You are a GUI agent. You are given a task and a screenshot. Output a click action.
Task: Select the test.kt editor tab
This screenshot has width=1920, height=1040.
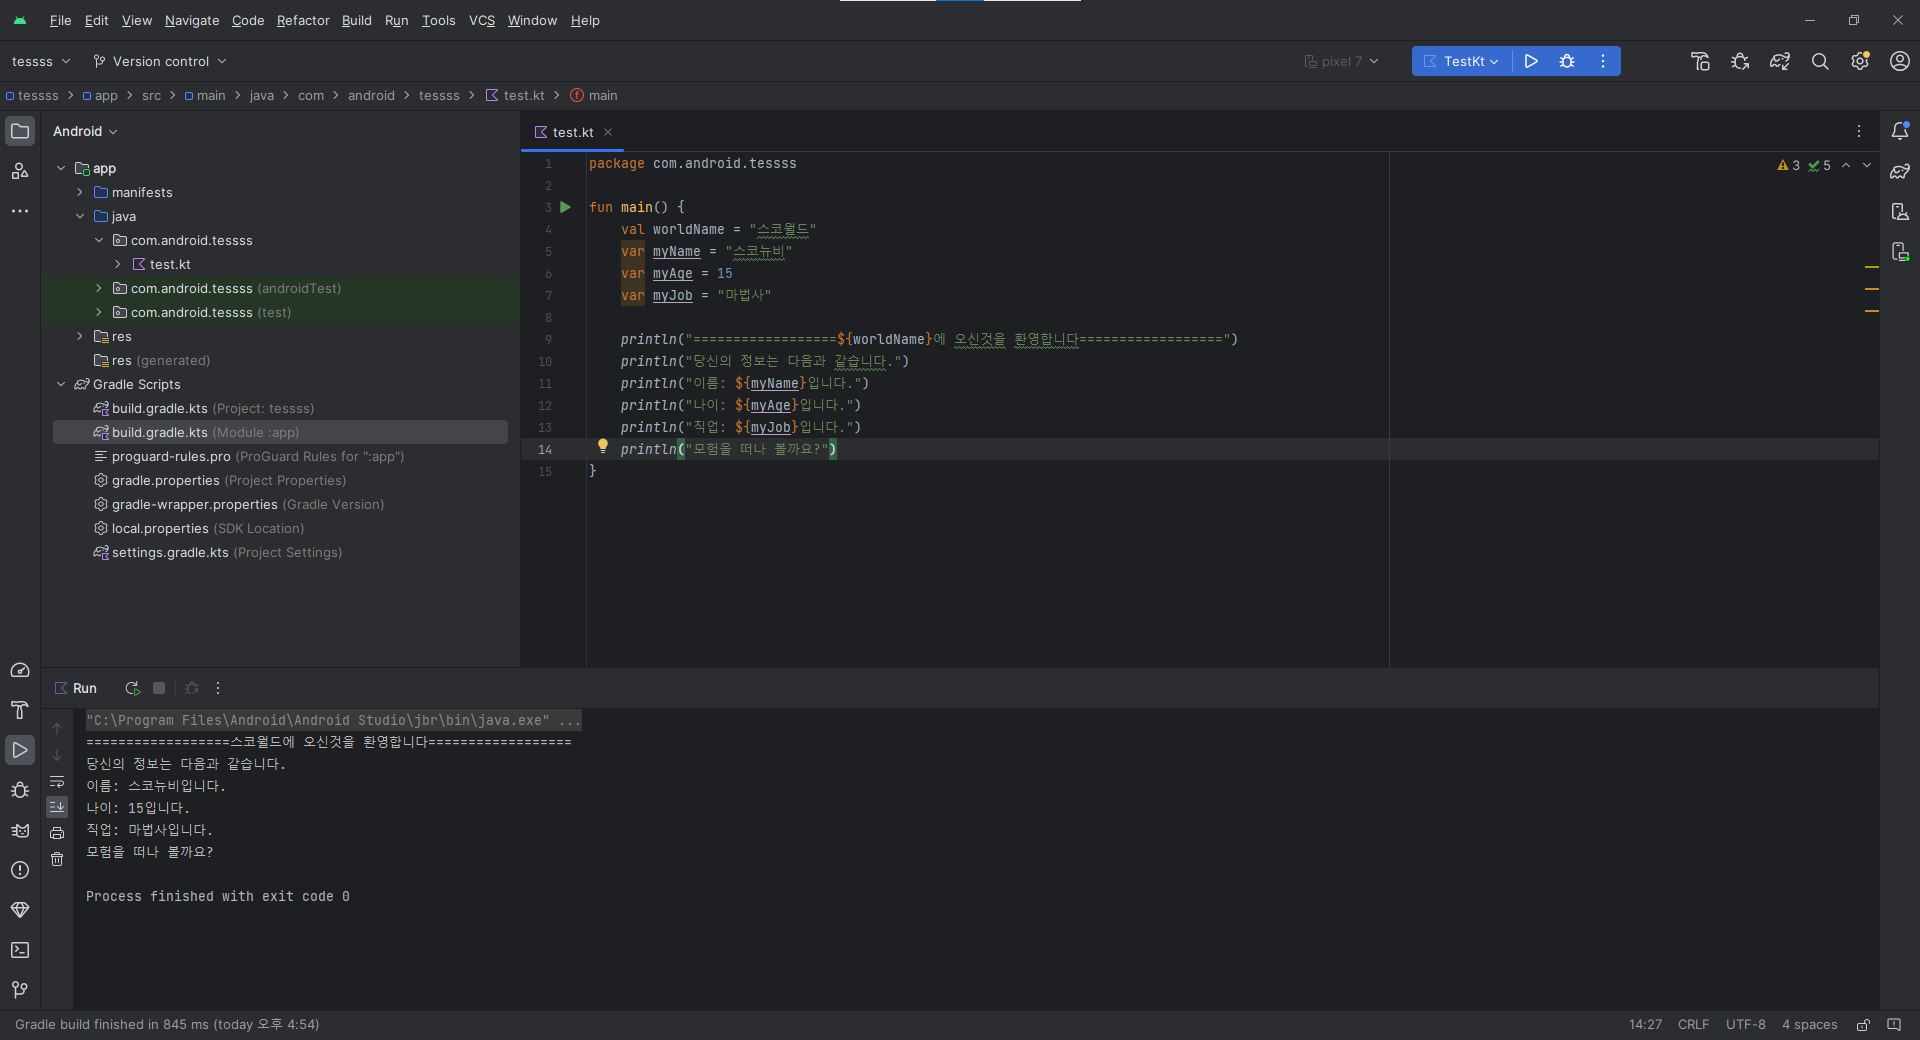tap(572, 132)
